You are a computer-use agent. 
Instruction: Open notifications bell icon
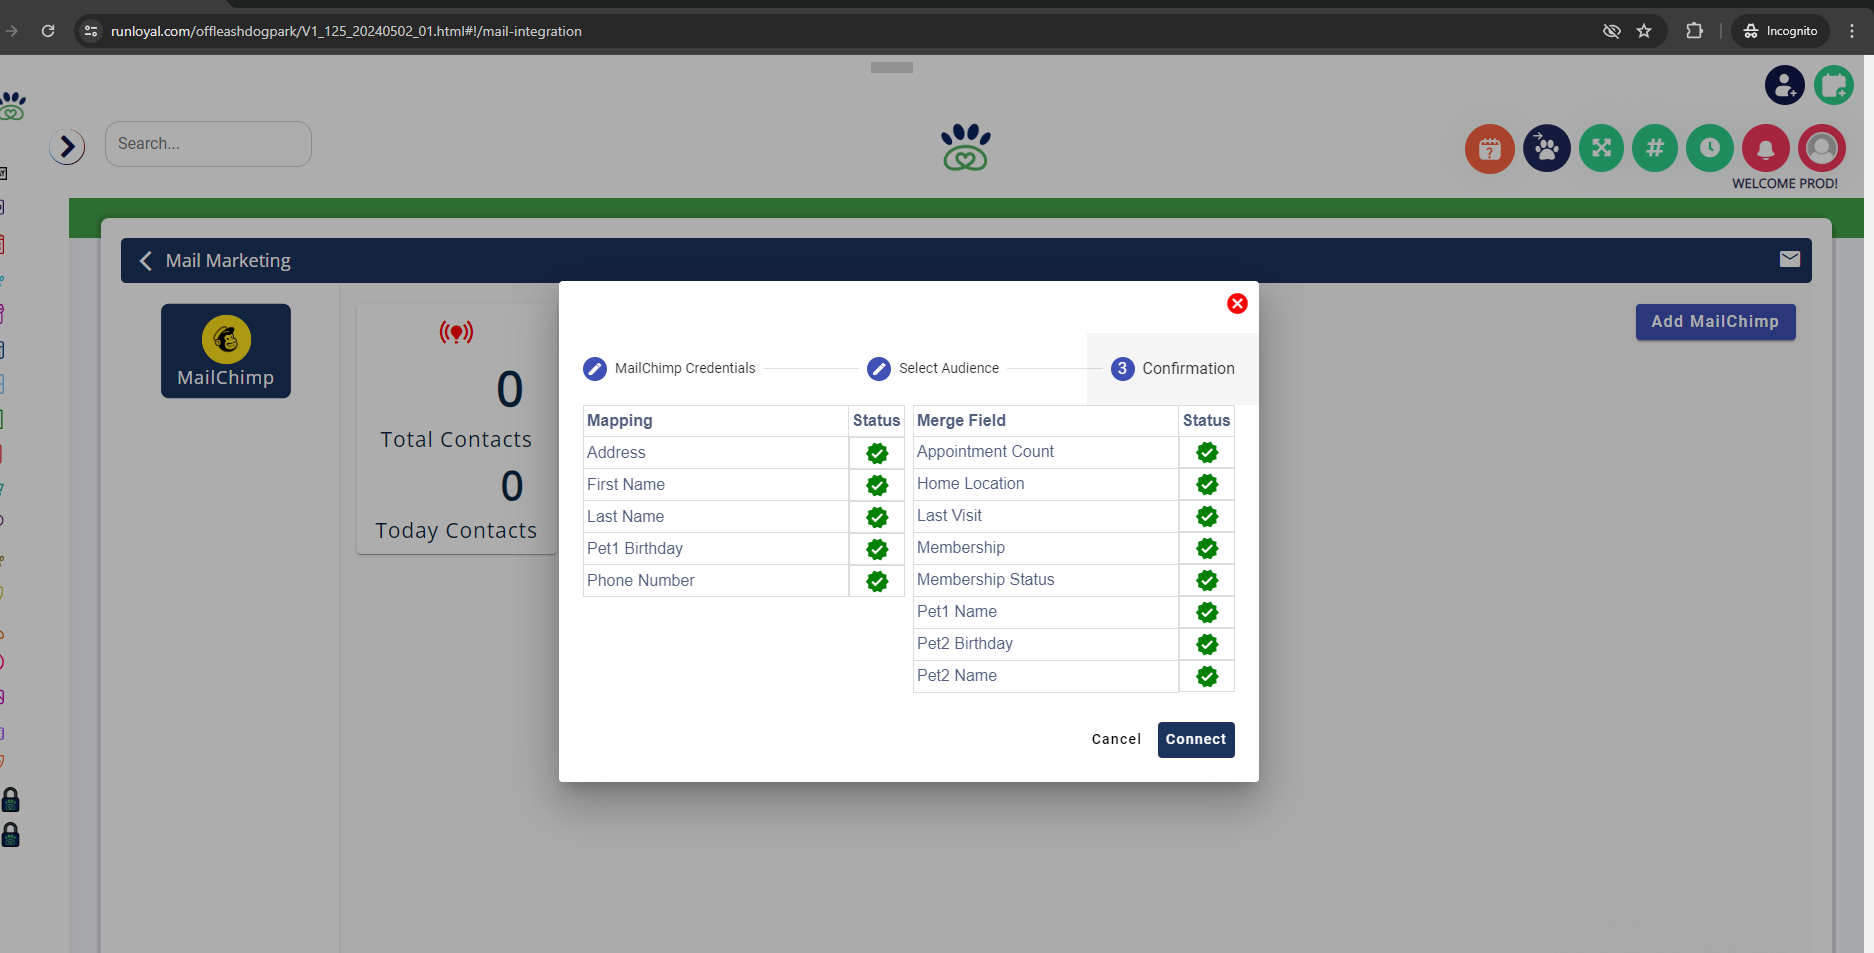coord(1766,149)
